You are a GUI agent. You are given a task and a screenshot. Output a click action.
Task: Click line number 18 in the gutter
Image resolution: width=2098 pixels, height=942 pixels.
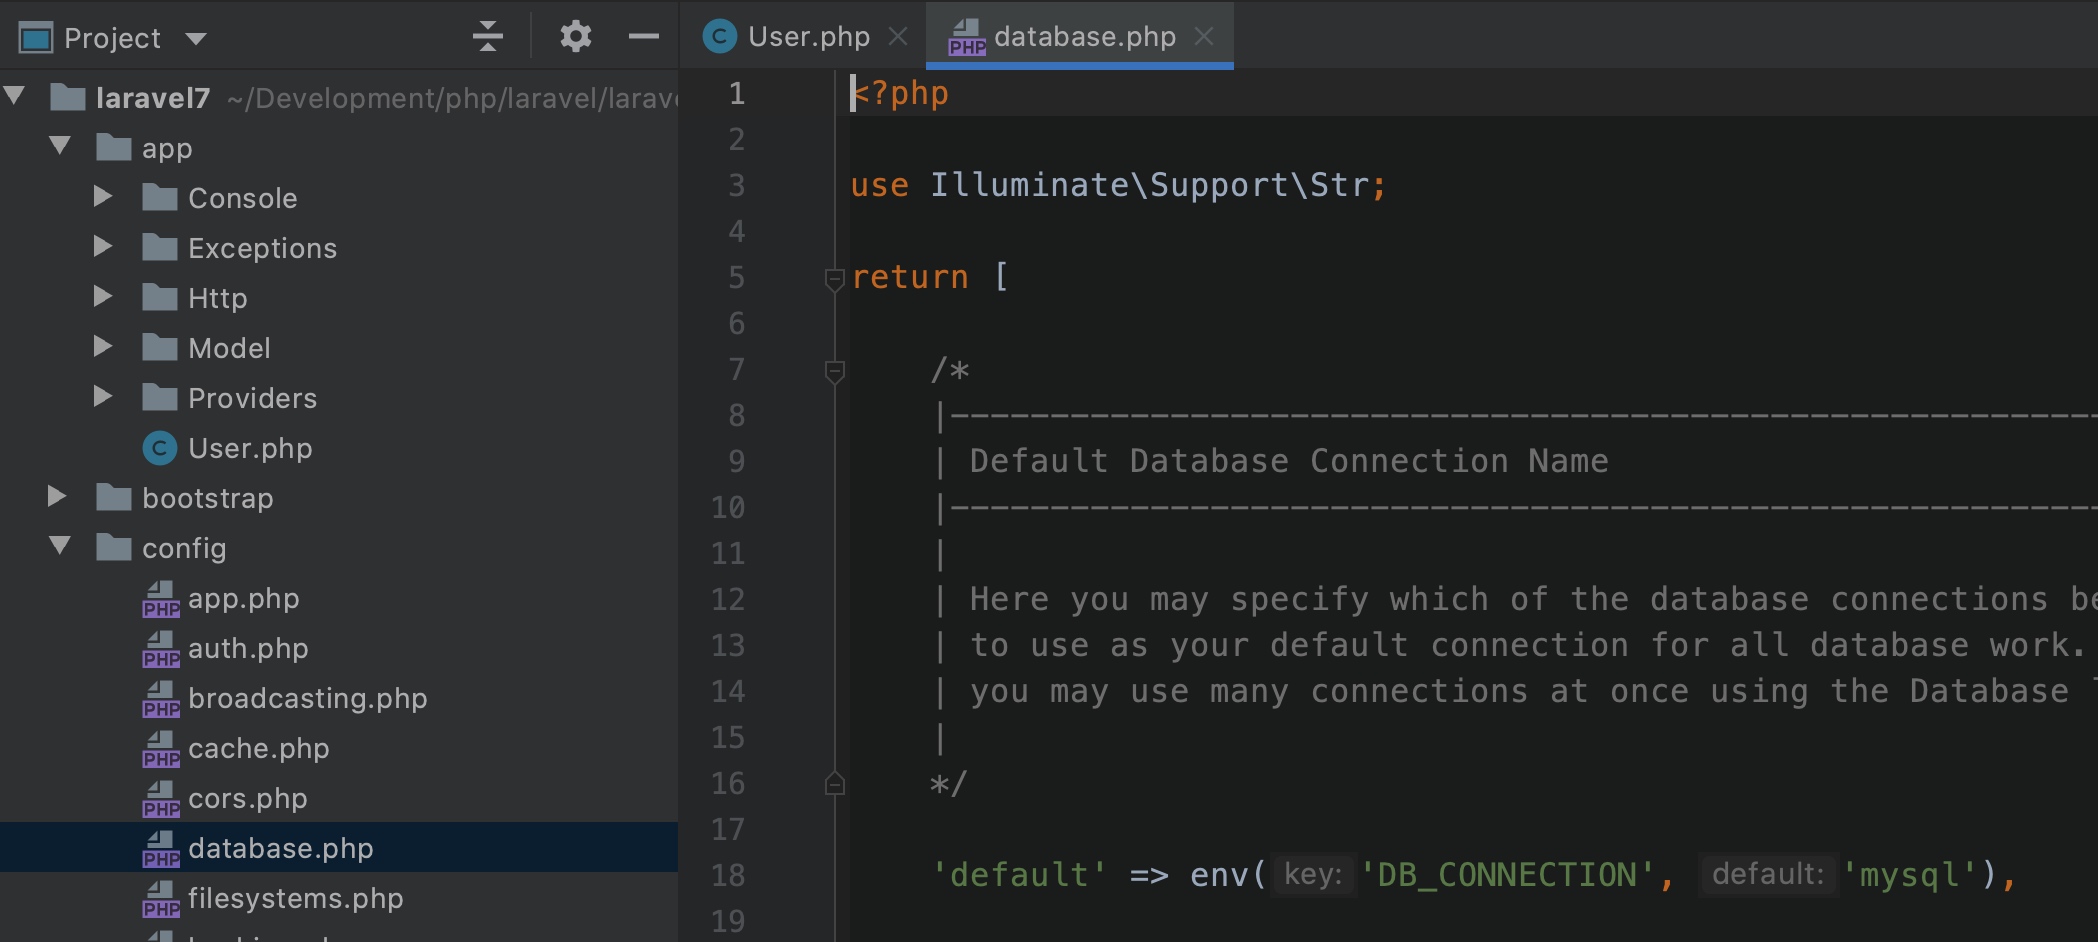click(x=728, y=875)
